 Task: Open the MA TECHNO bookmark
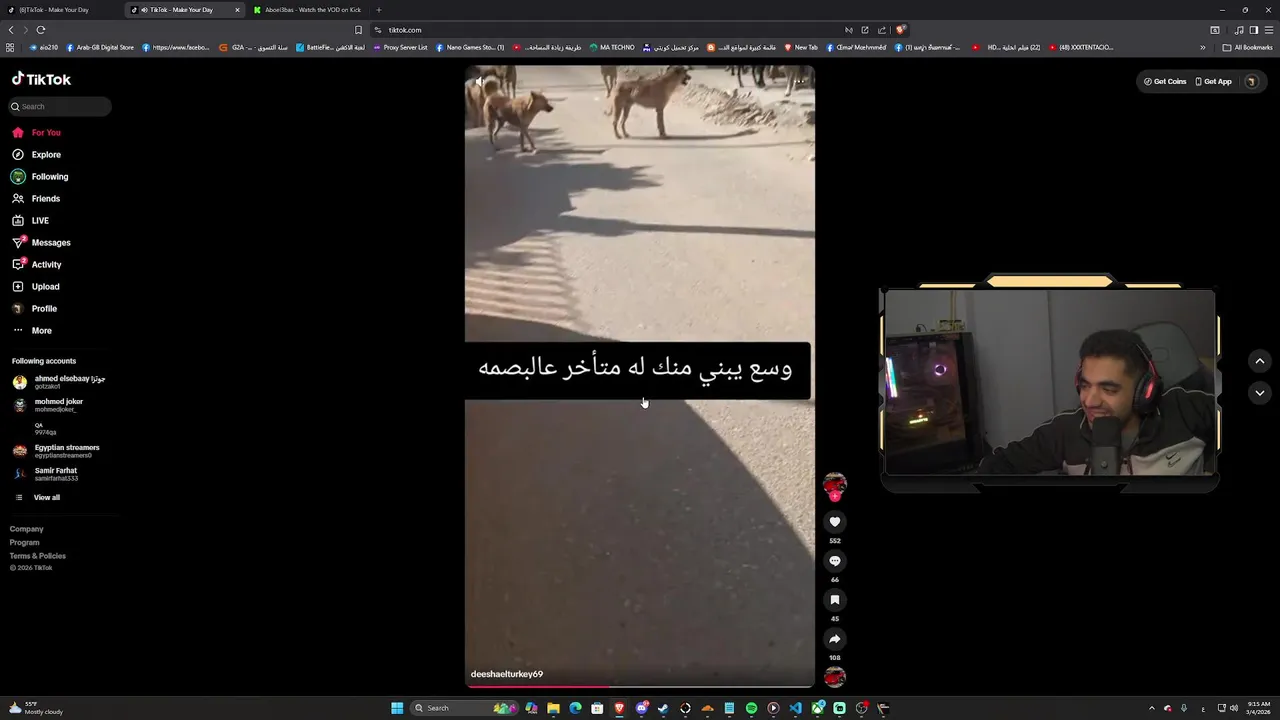pos(612,47)
